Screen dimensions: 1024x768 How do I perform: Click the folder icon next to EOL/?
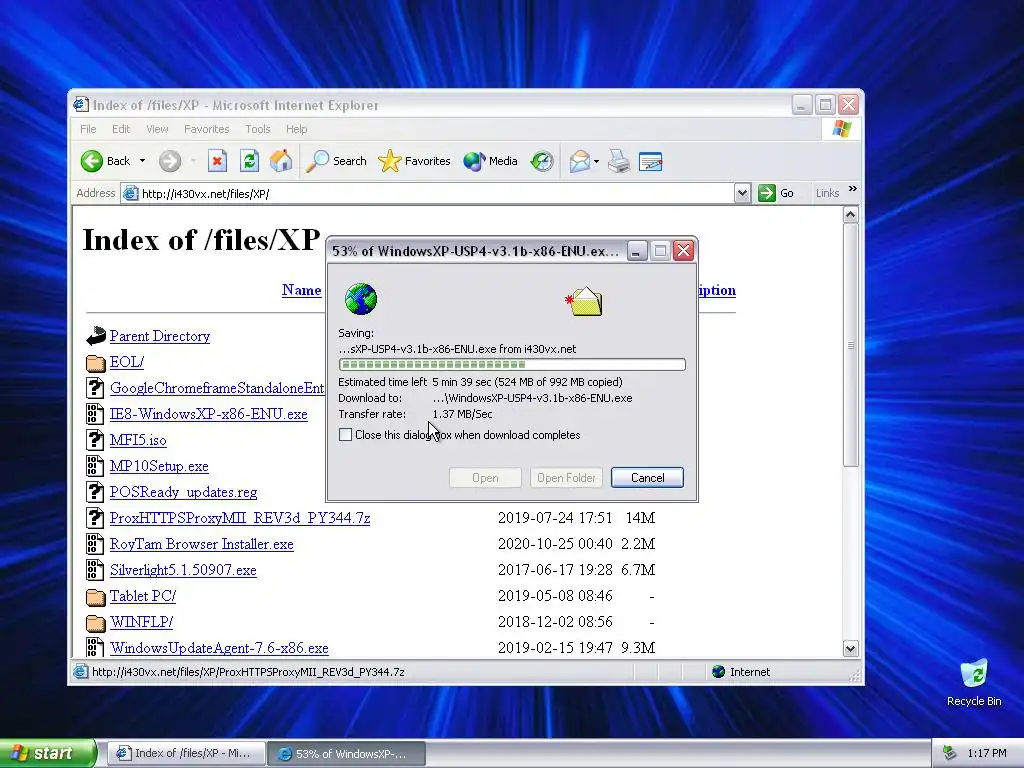click(x=95, y=362)
